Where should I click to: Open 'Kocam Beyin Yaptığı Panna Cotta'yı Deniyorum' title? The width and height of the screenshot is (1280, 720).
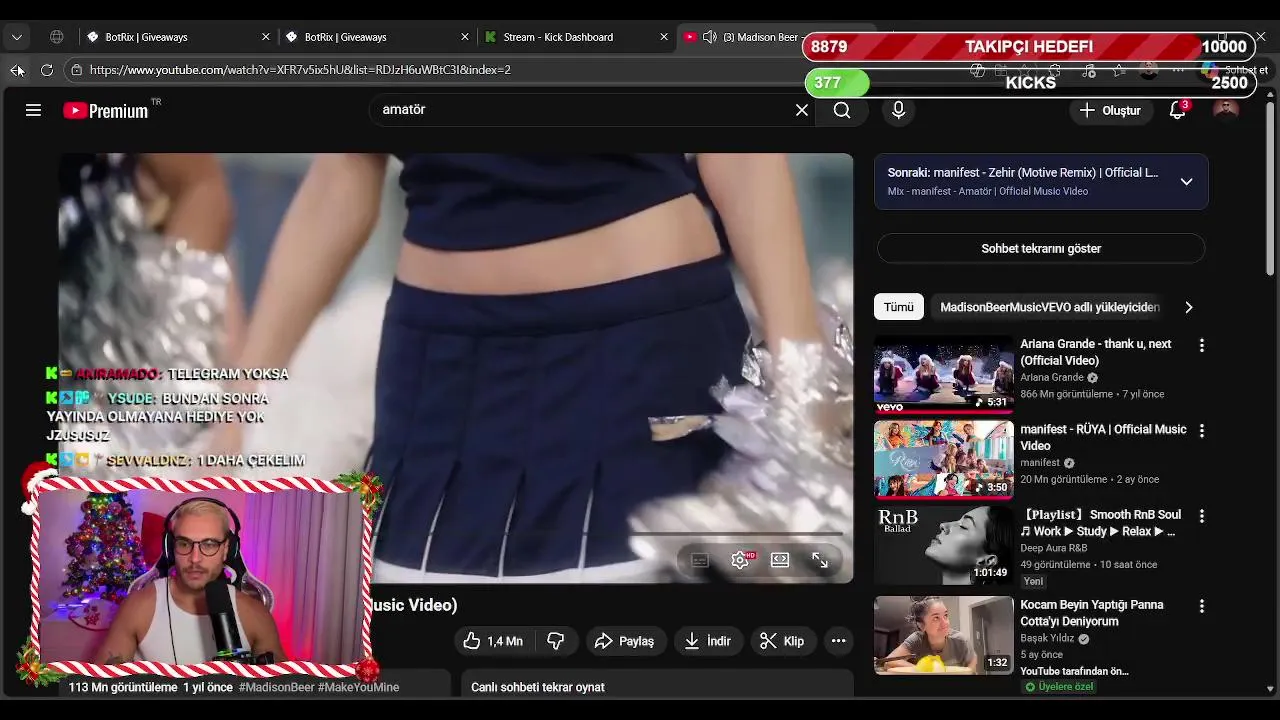(x=1092, y=613)
